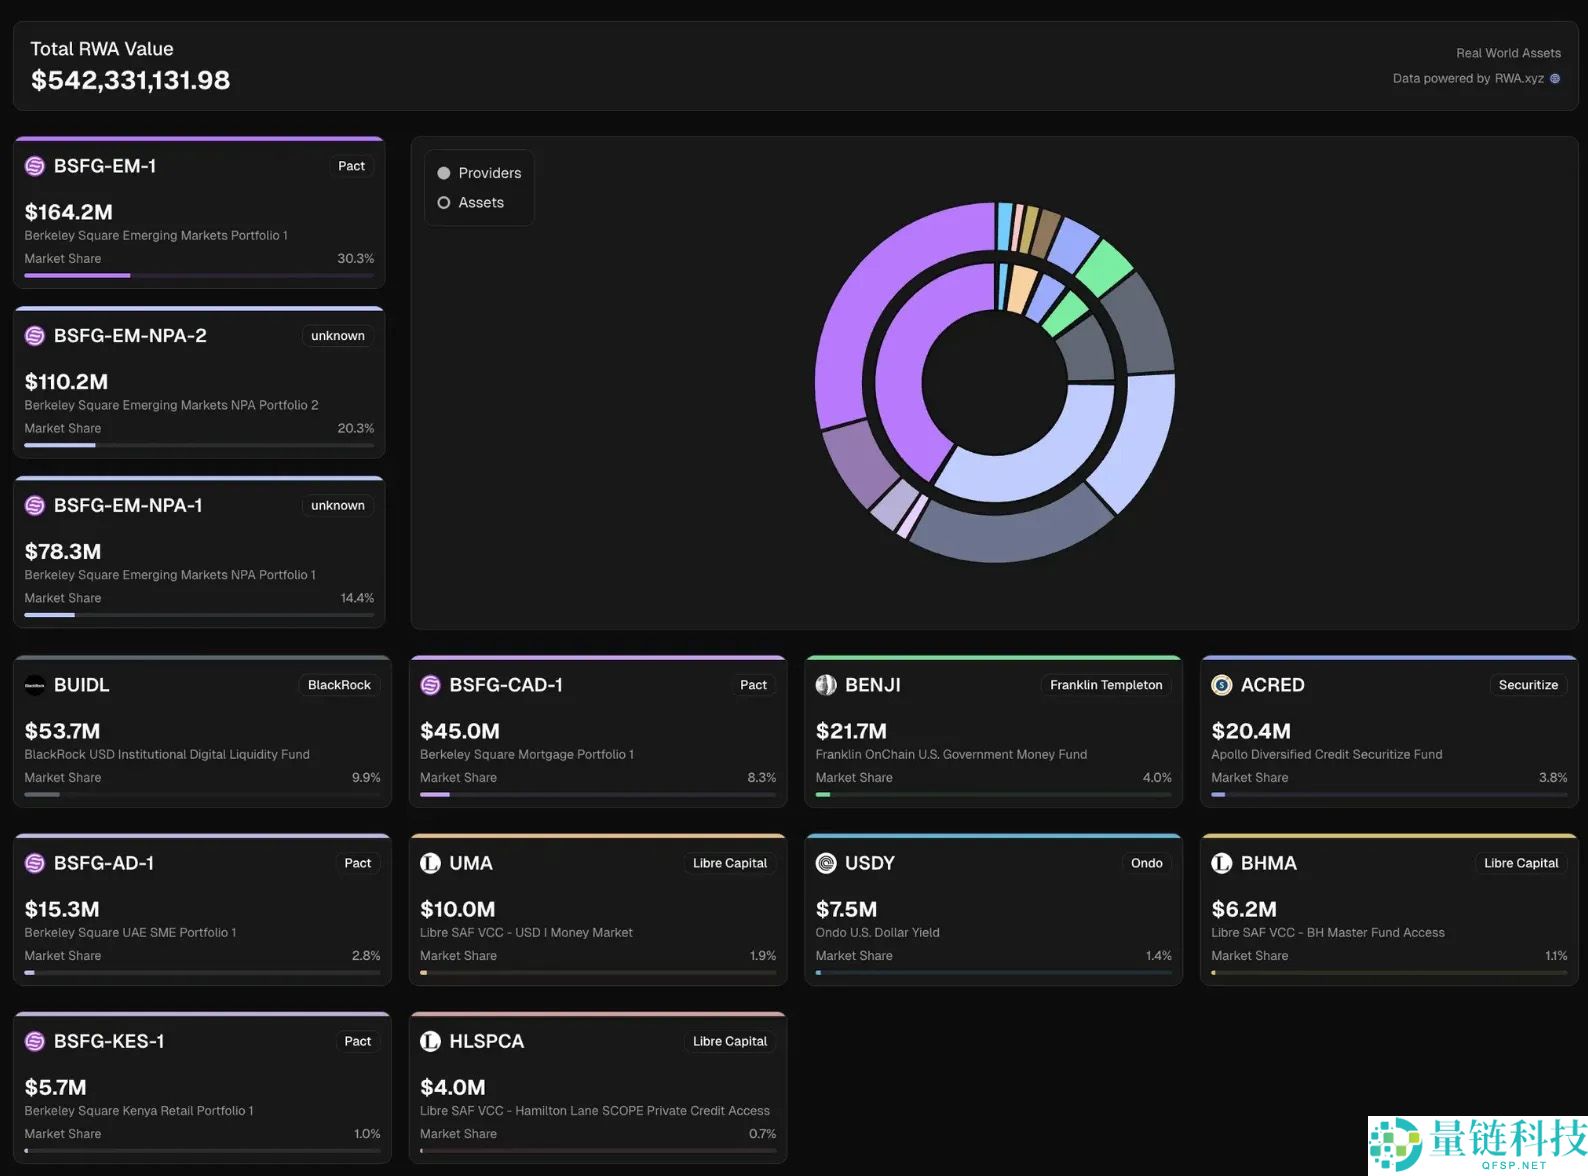The height and width of the screenshot is (1176, 1588).
Task: Click the BHMA Libre logo icon
Action: point(1221,864)
